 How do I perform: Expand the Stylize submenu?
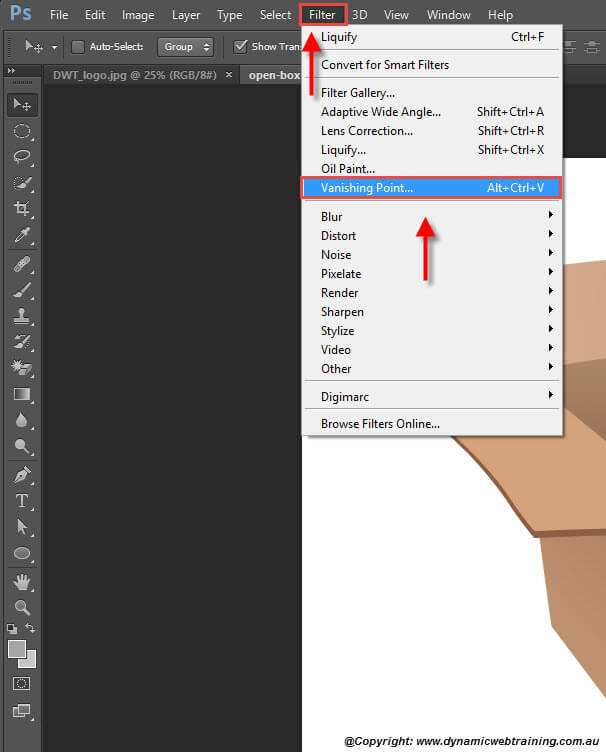coord(432,331)
